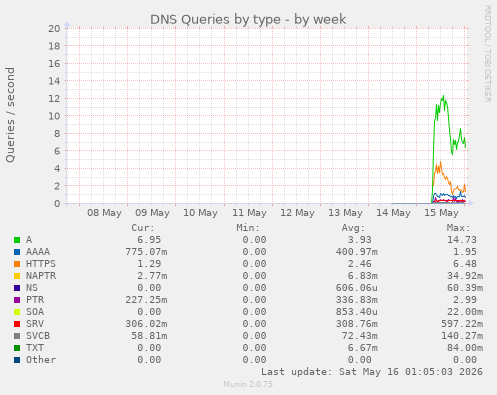Click the SOA average value 853.40u
The height and width of the screenshot is (395, 497).
(357, 312)
